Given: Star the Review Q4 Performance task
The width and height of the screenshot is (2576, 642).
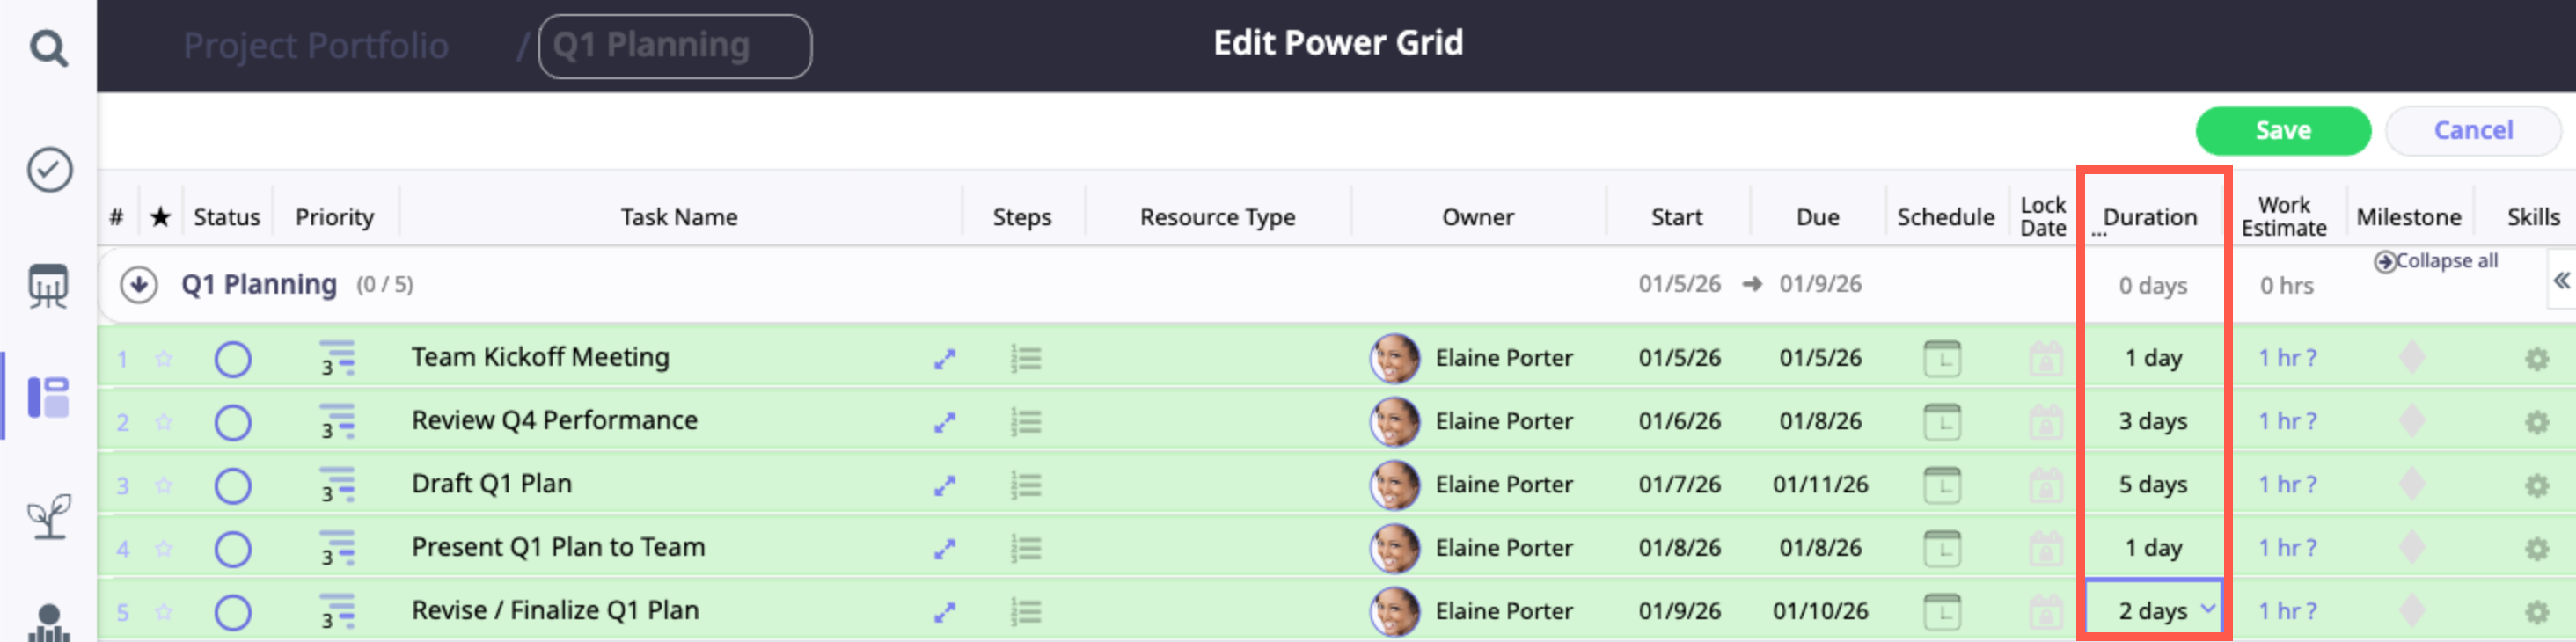Looking at the screenshot, I should 164,422.
